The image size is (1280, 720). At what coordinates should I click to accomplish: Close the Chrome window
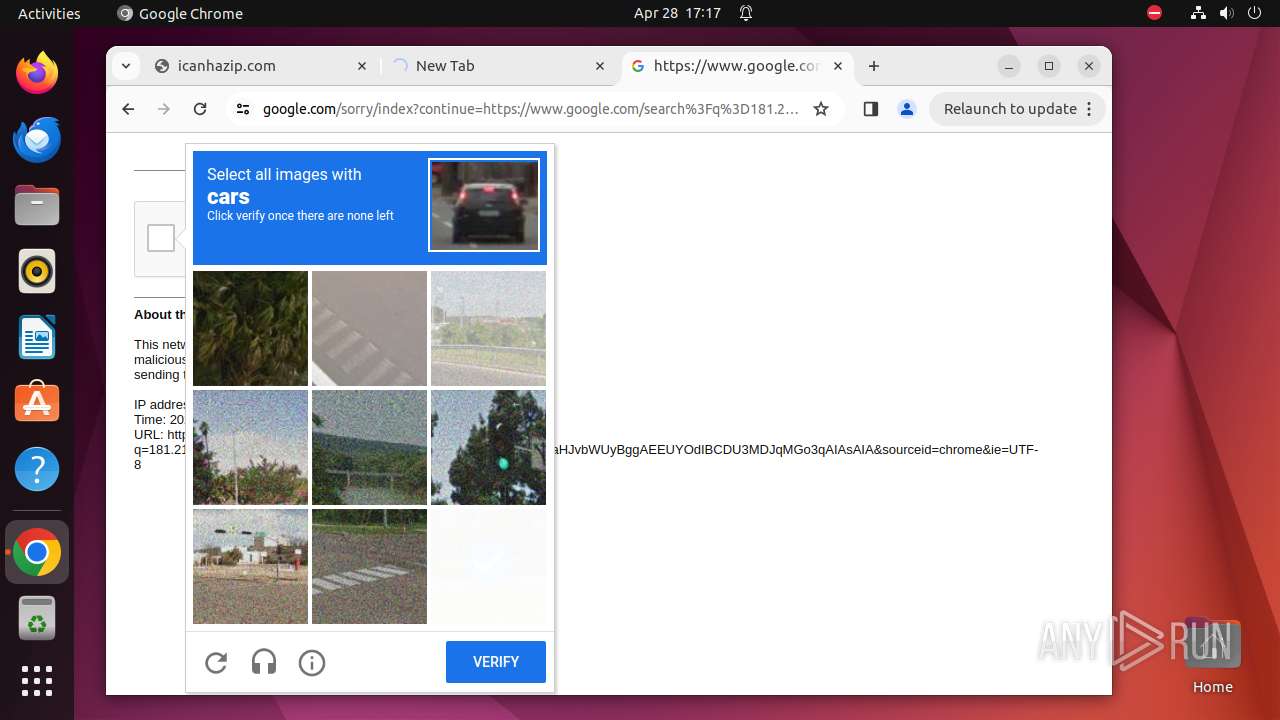click(1089, 66)
